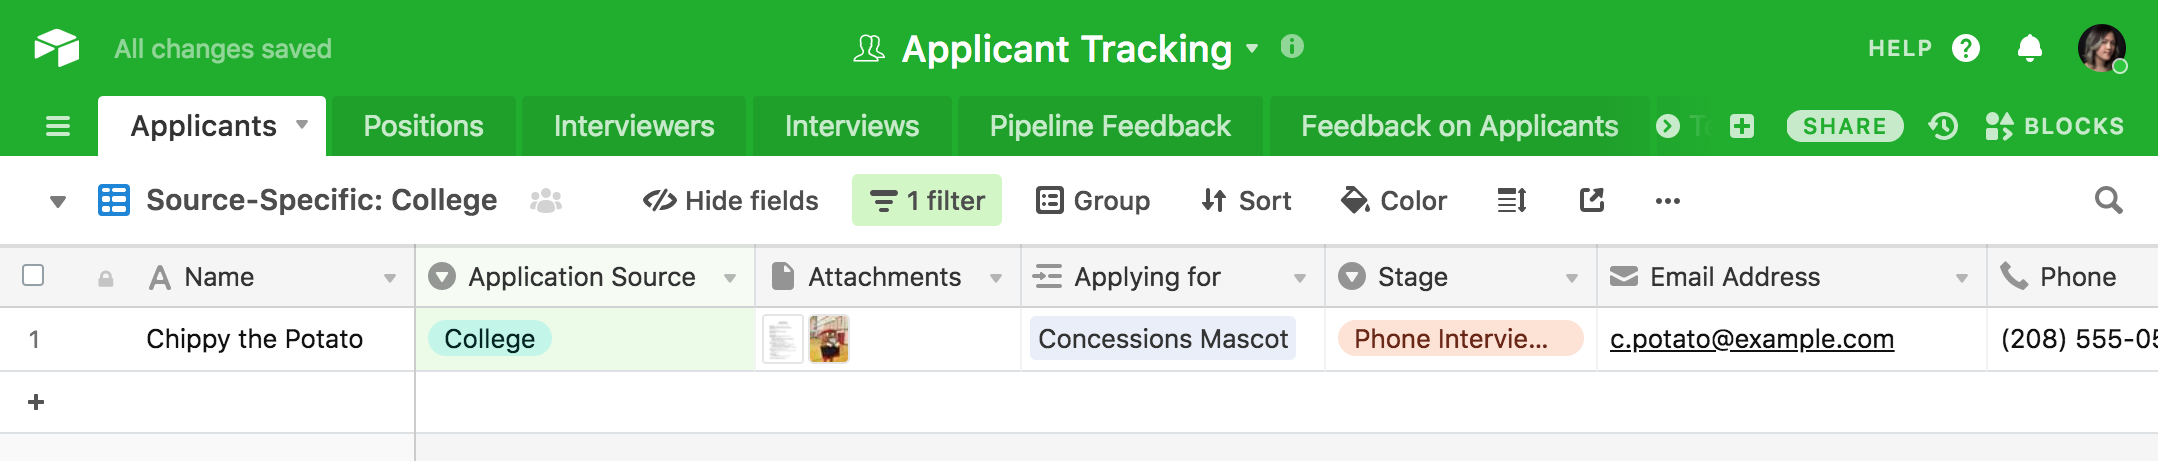This screenshot has height=461, width=2158.
Task: Open the notifications bell
Action: click(x=2029, y=48)
